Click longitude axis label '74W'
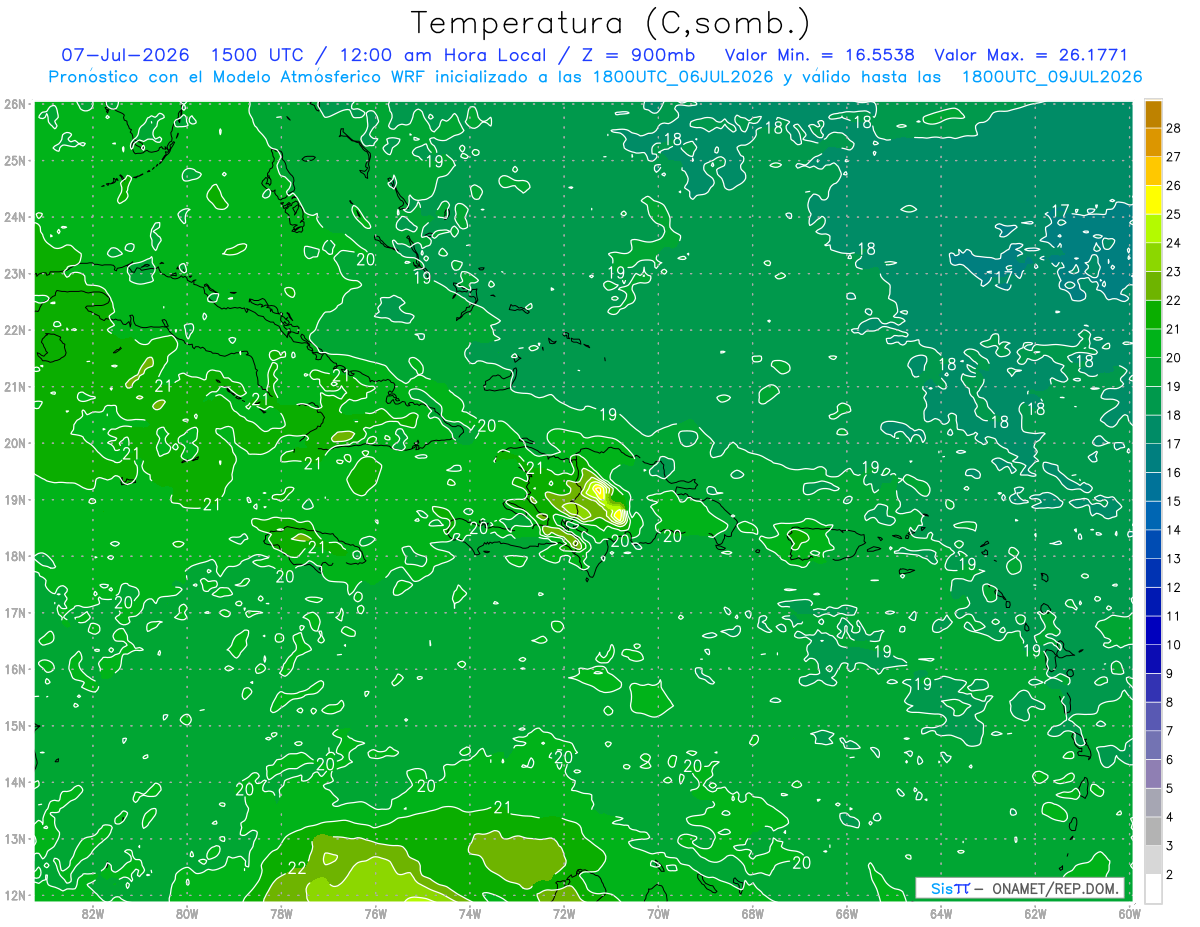 tap(470, 913)
